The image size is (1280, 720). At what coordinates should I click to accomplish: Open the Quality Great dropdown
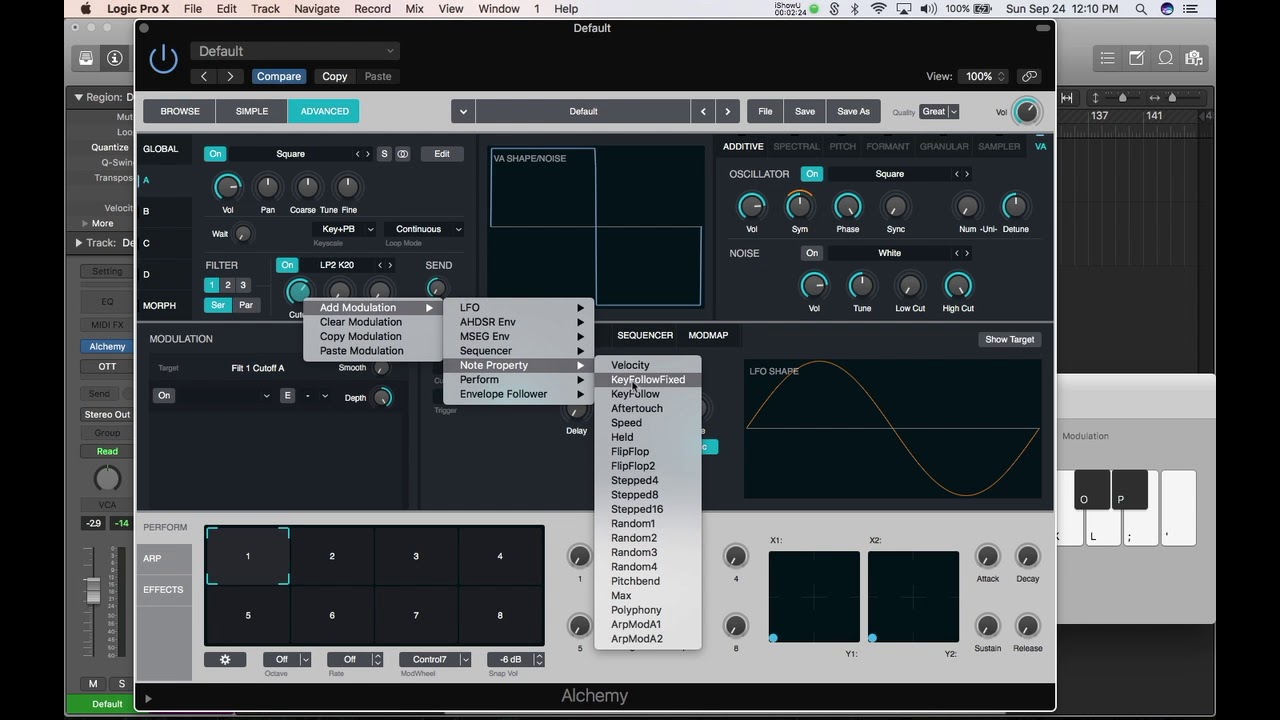939,112
